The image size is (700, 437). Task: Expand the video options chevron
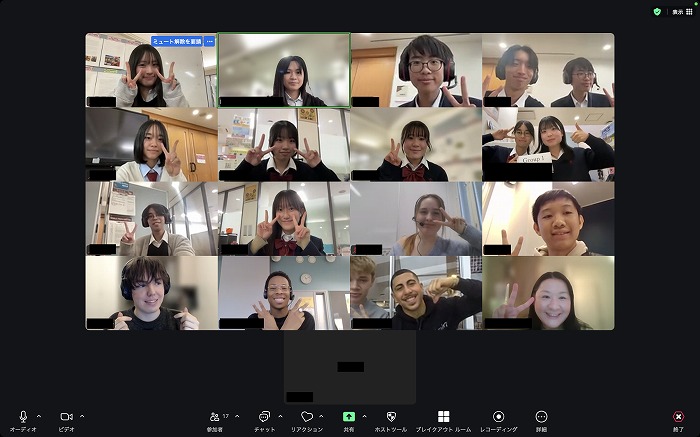[x=82, y=415]
